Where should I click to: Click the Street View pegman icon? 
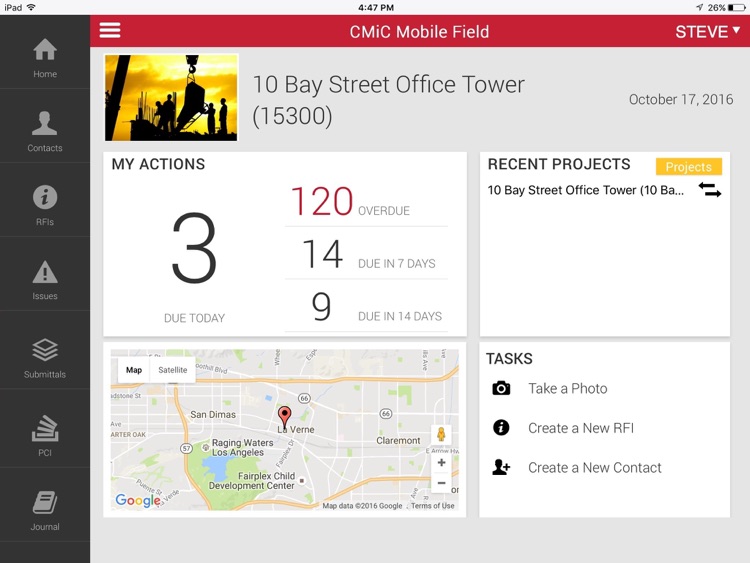tap(441, 434)
